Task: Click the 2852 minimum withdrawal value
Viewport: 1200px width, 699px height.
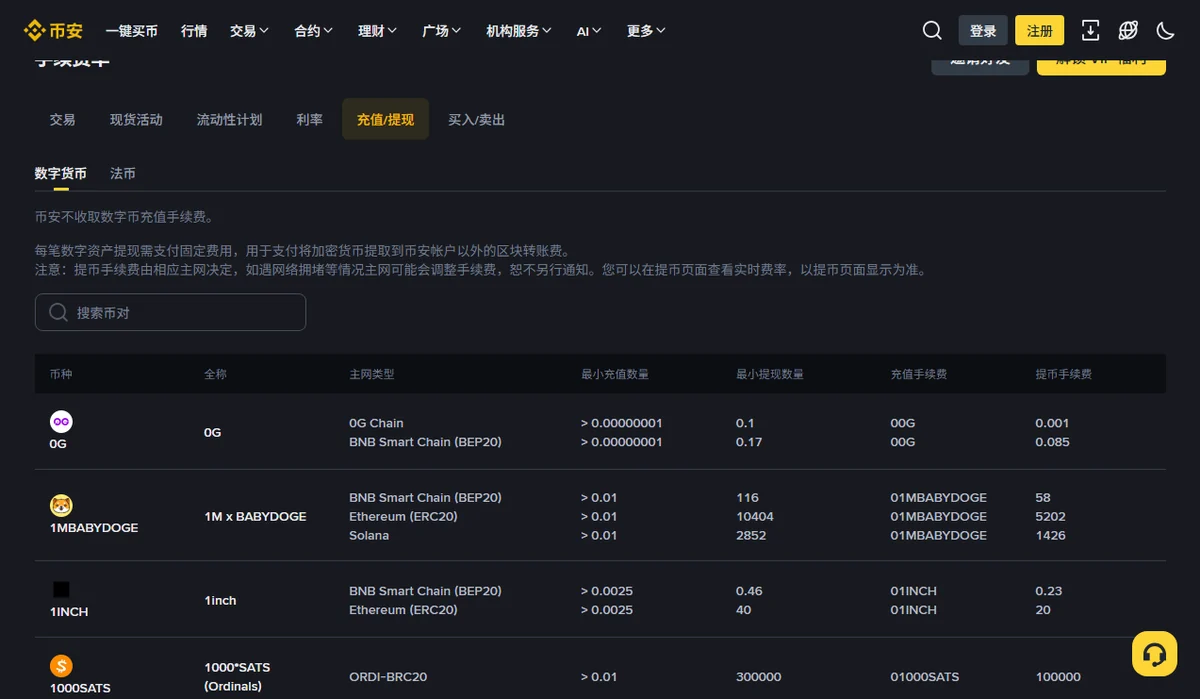Action: point(751,535)
